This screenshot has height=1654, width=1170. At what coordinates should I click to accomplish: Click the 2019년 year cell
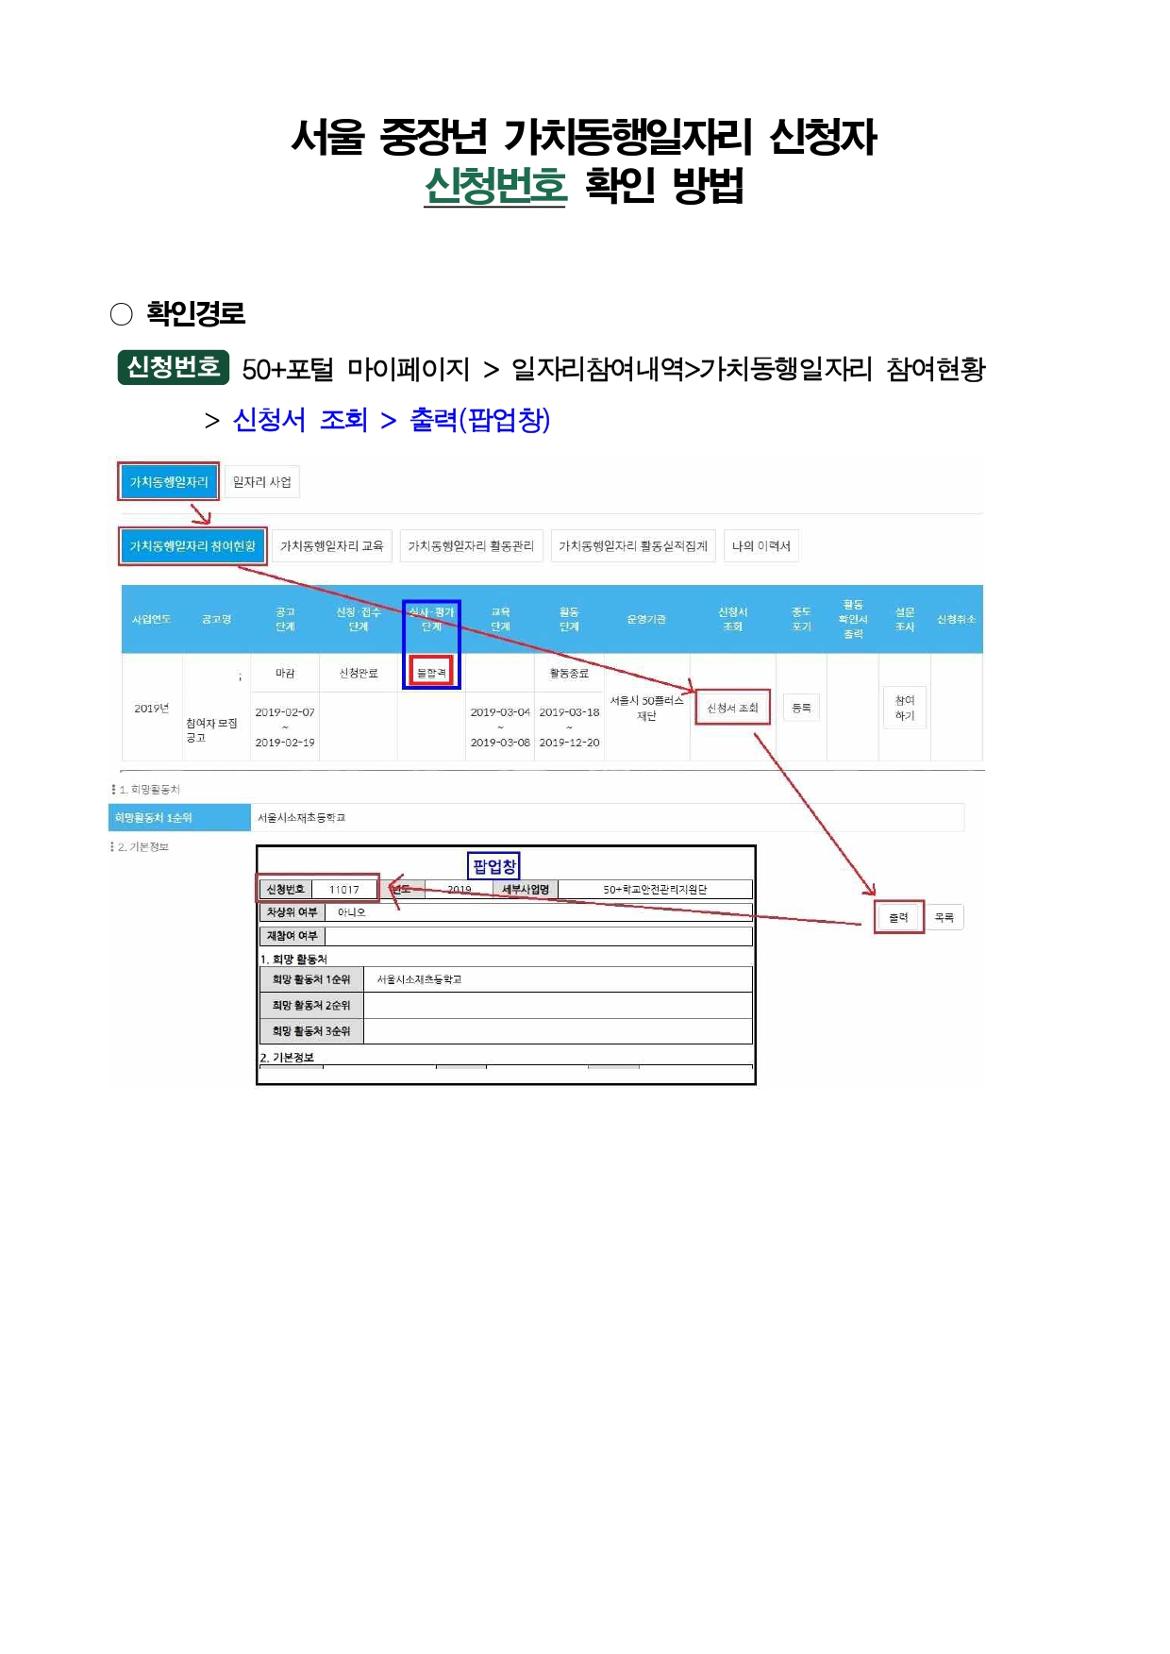coord(152,708)
